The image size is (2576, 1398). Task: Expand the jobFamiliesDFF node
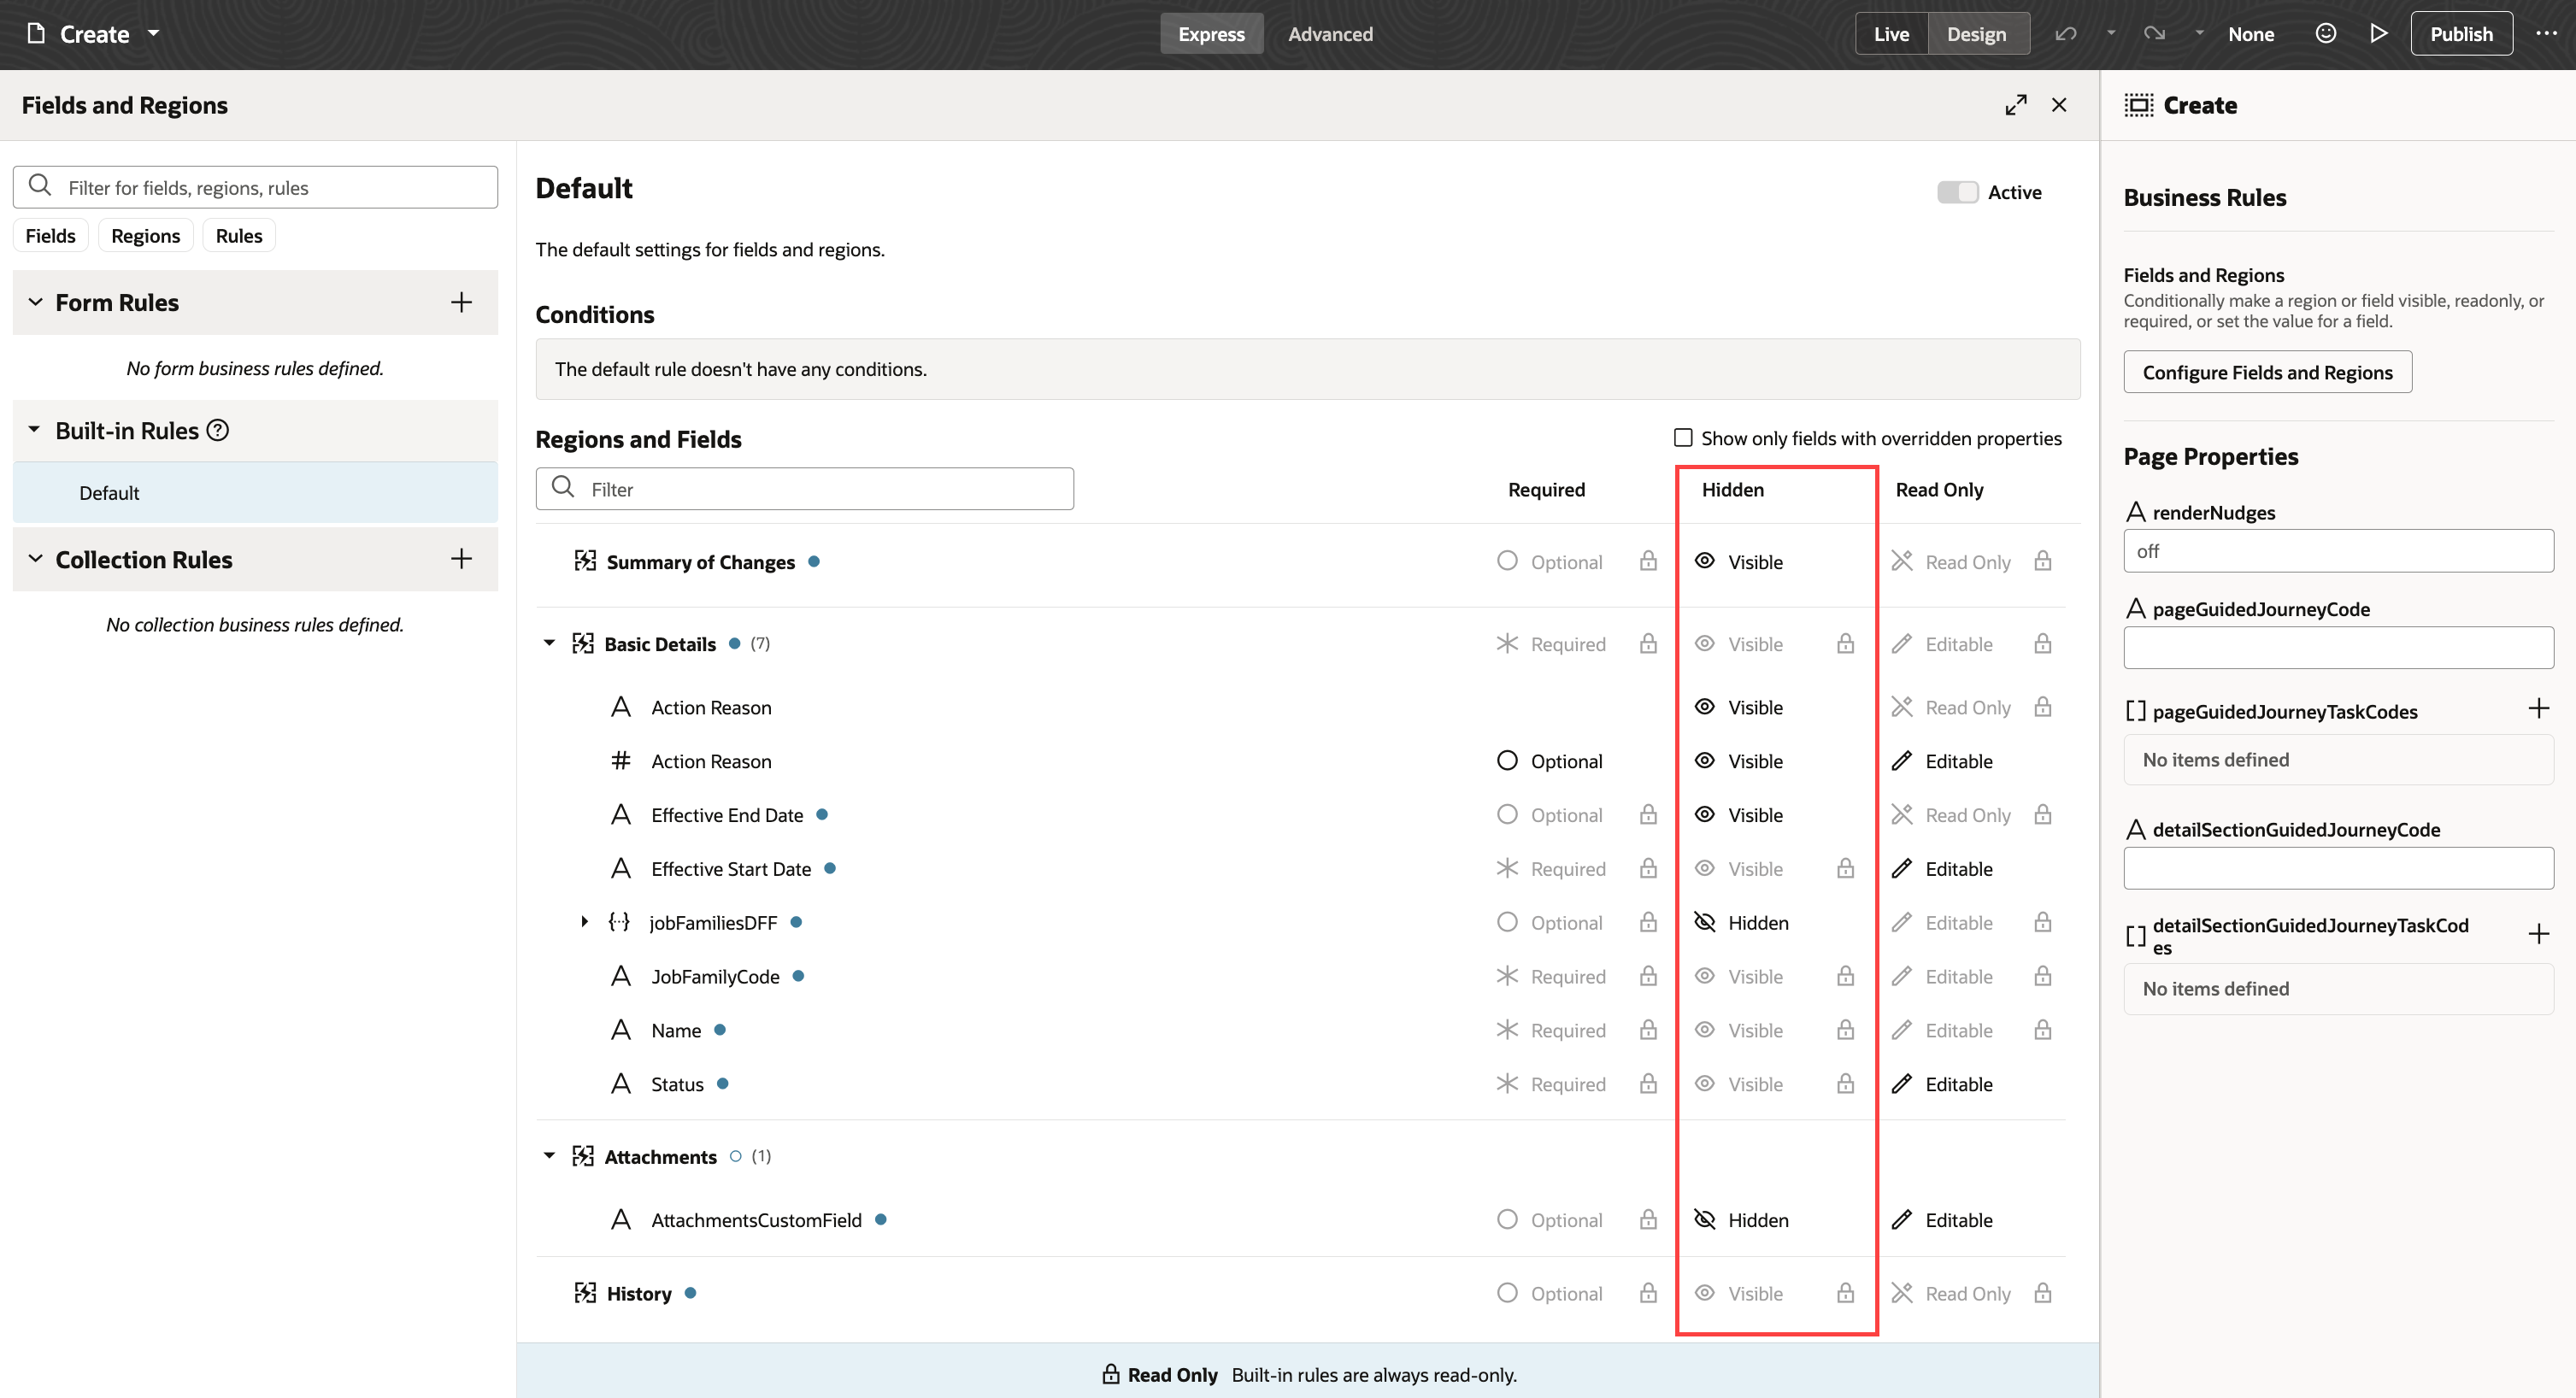point(585,922)
